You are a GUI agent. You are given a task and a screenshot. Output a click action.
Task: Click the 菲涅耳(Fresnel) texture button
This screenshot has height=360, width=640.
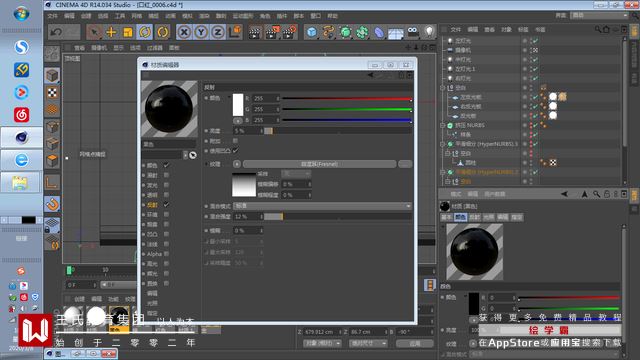319,164
